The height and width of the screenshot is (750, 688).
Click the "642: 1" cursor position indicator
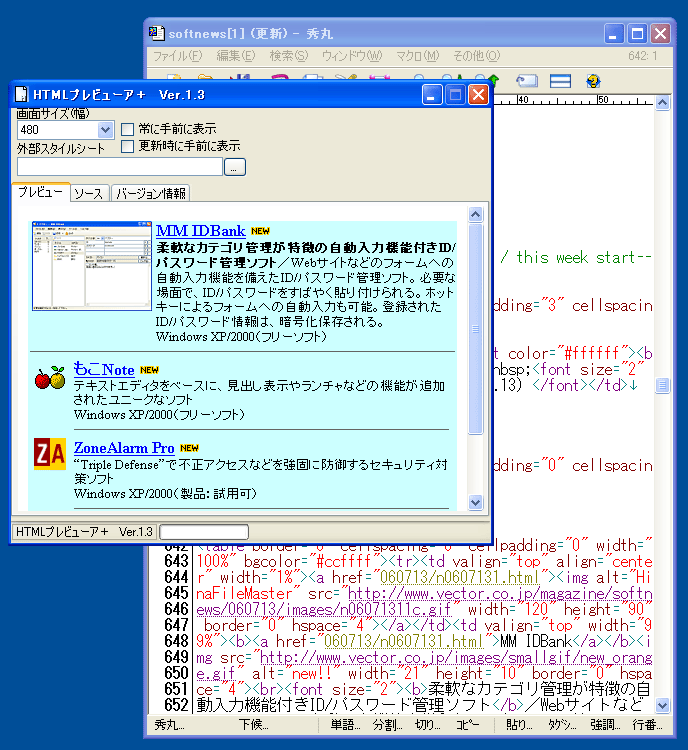coord(643,56)
